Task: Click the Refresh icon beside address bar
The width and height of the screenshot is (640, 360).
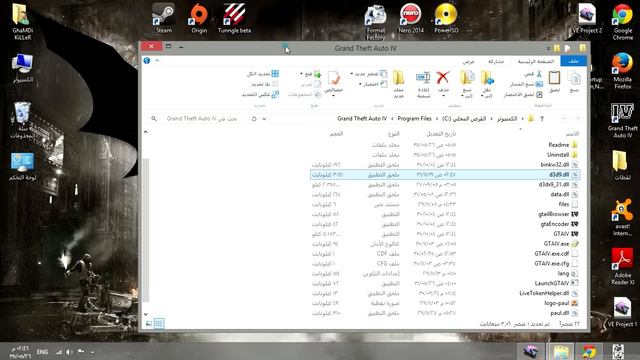Action: 254,119
